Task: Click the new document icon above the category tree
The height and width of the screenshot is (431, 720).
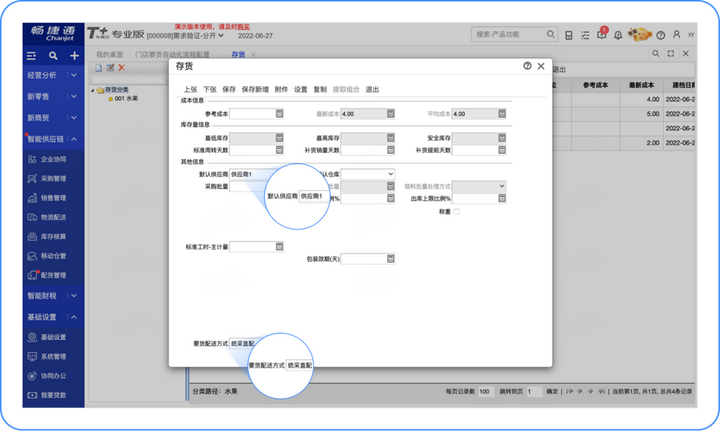Action: point(99,68)
